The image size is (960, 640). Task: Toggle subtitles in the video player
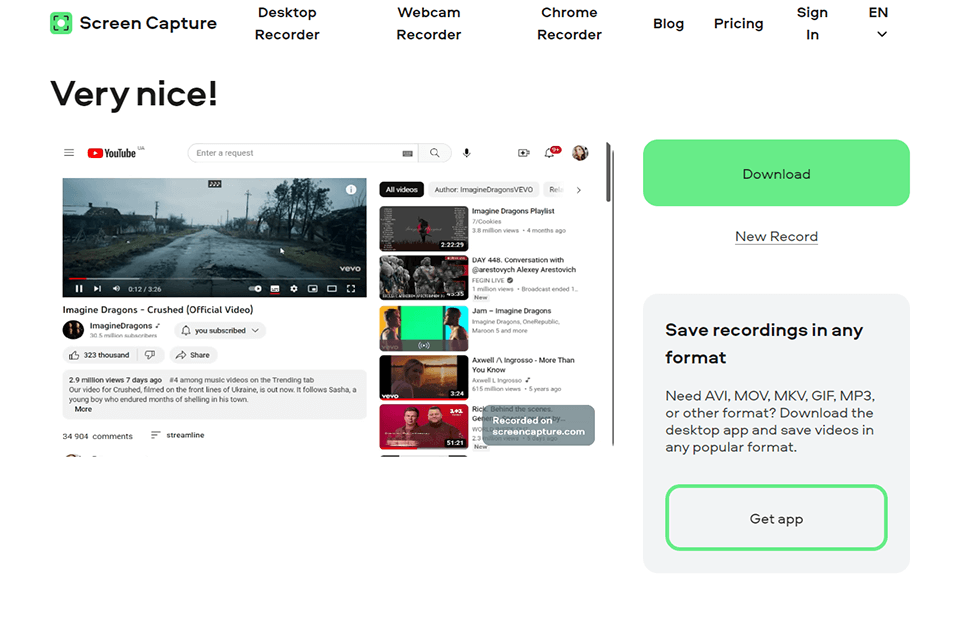point(274,289)
